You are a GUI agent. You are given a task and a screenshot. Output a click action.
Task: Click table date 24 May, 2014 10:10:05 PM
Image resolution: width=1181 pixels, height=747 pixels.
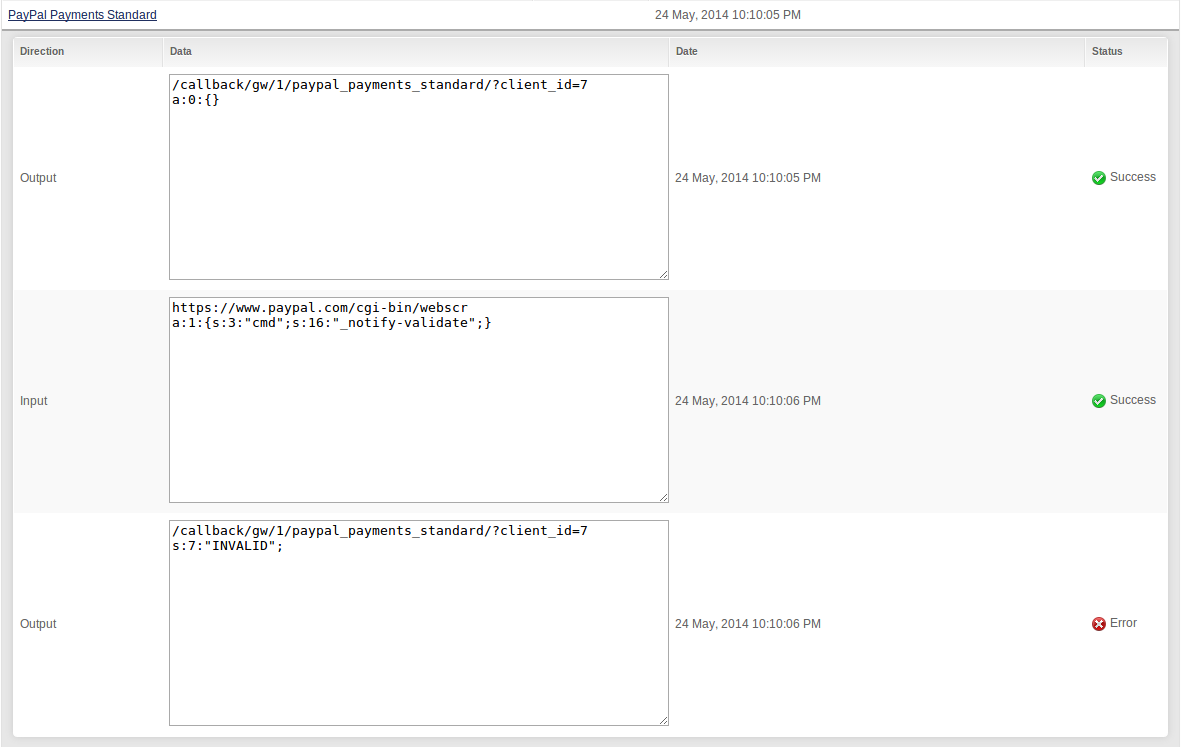(748, 178)
